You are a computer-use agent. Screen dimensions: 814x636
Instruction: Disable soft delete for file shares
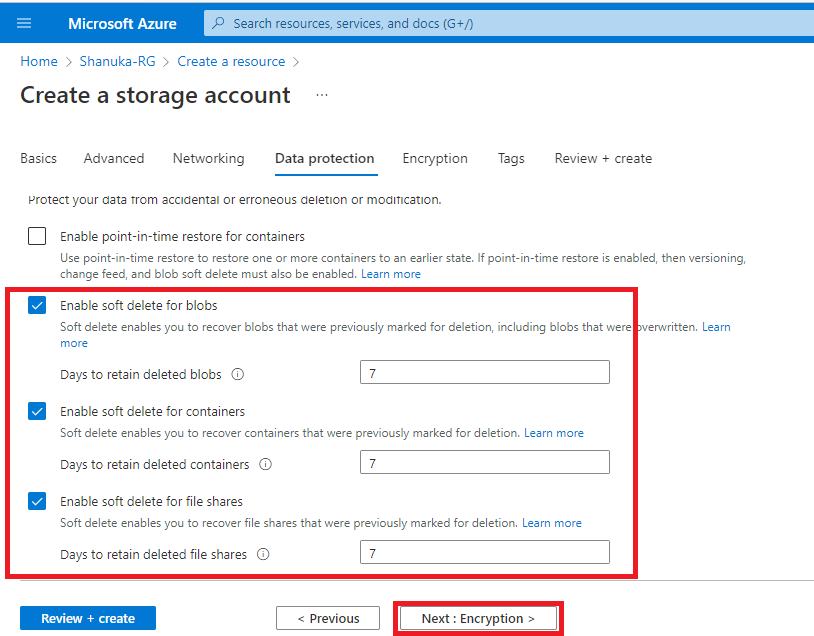click(x=37, y=501)
